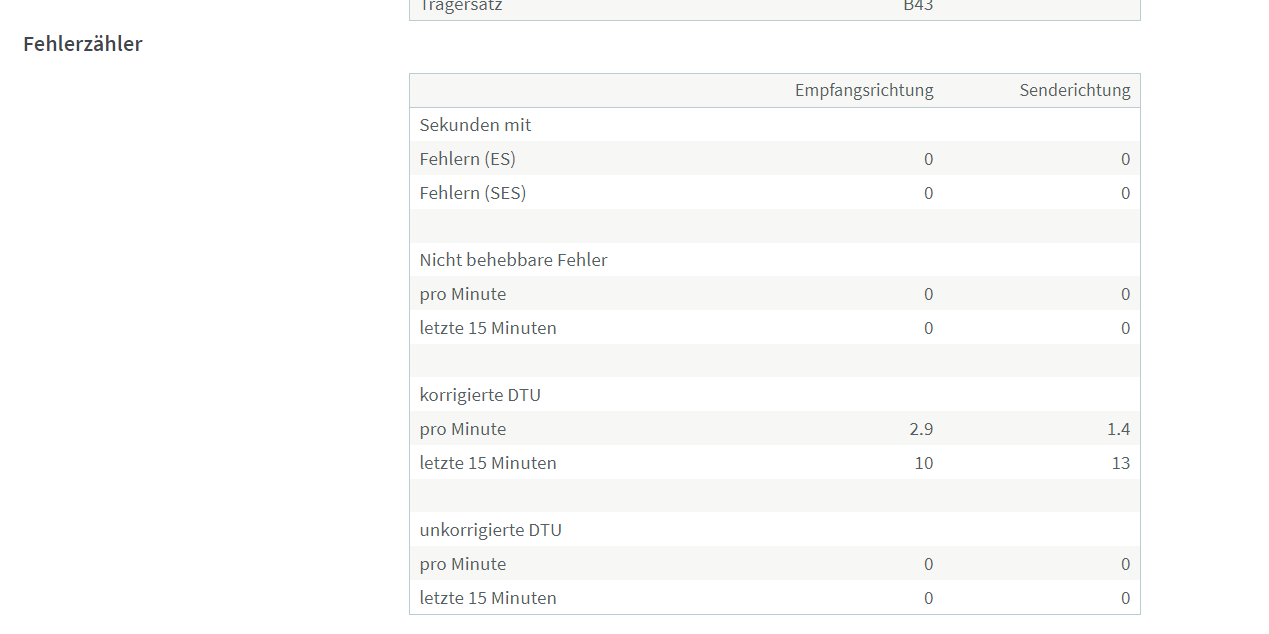This screenshot has height=634, width=1269.
Task: Click pro Minute under Nicht behebbare Fehler
Action: click(x=462, y=294)
